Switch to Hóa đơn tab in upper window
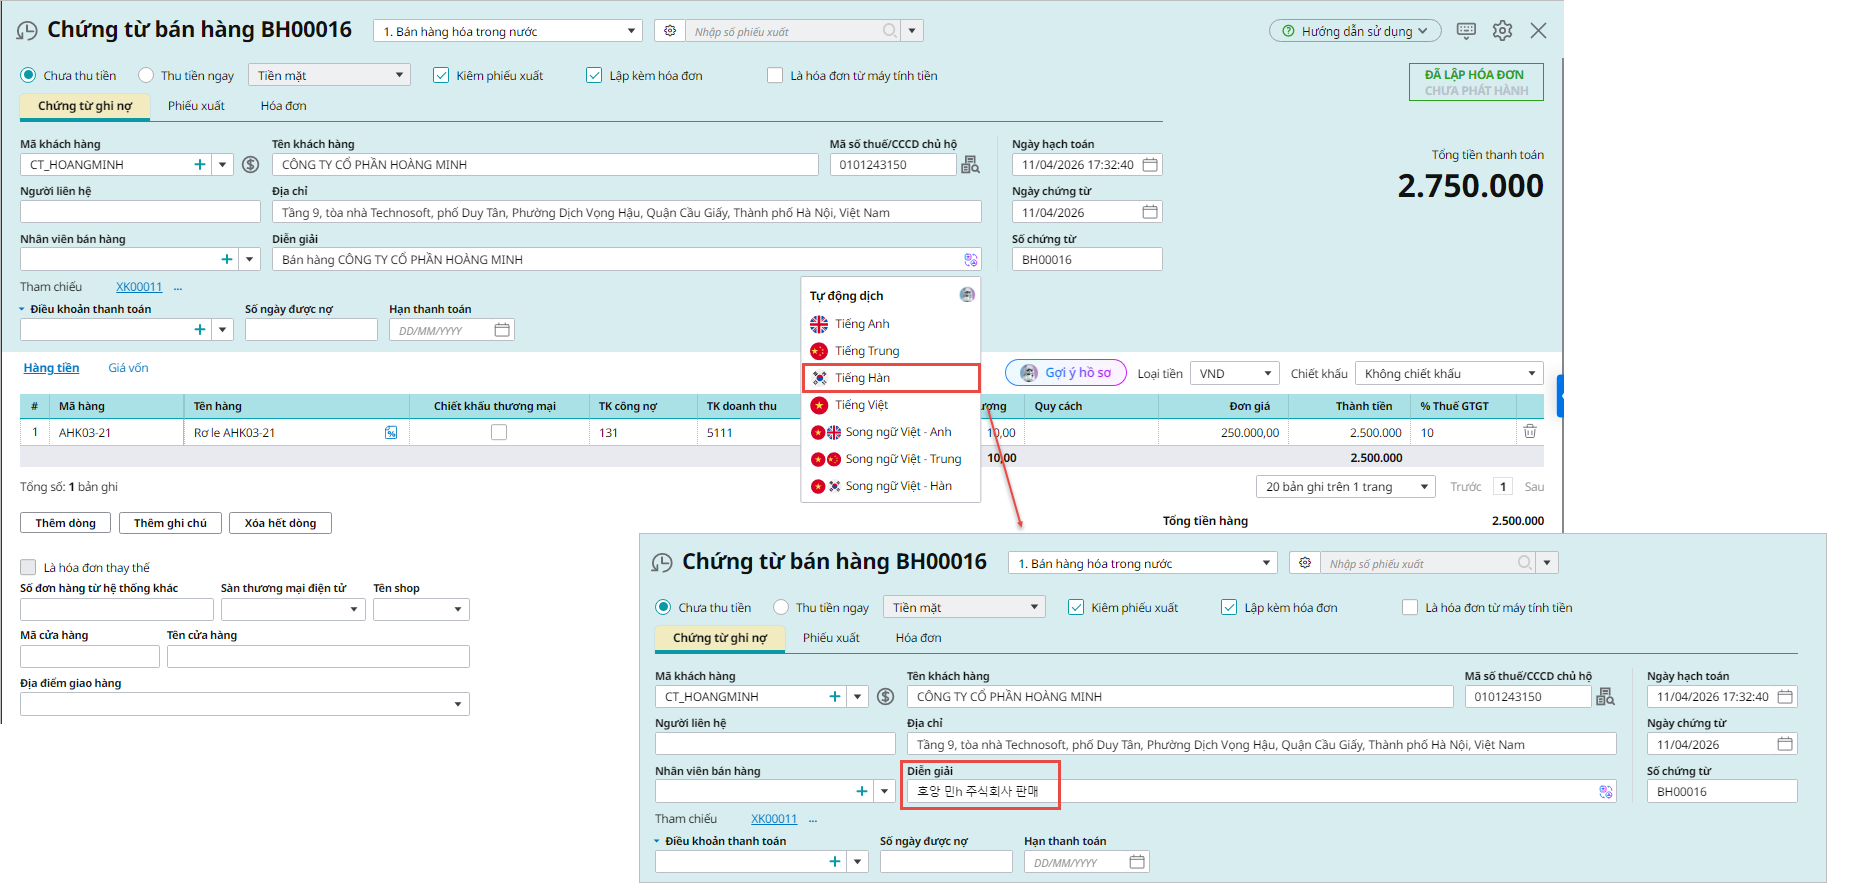This screenshot has height=890, width=1866. pos(283,105)
